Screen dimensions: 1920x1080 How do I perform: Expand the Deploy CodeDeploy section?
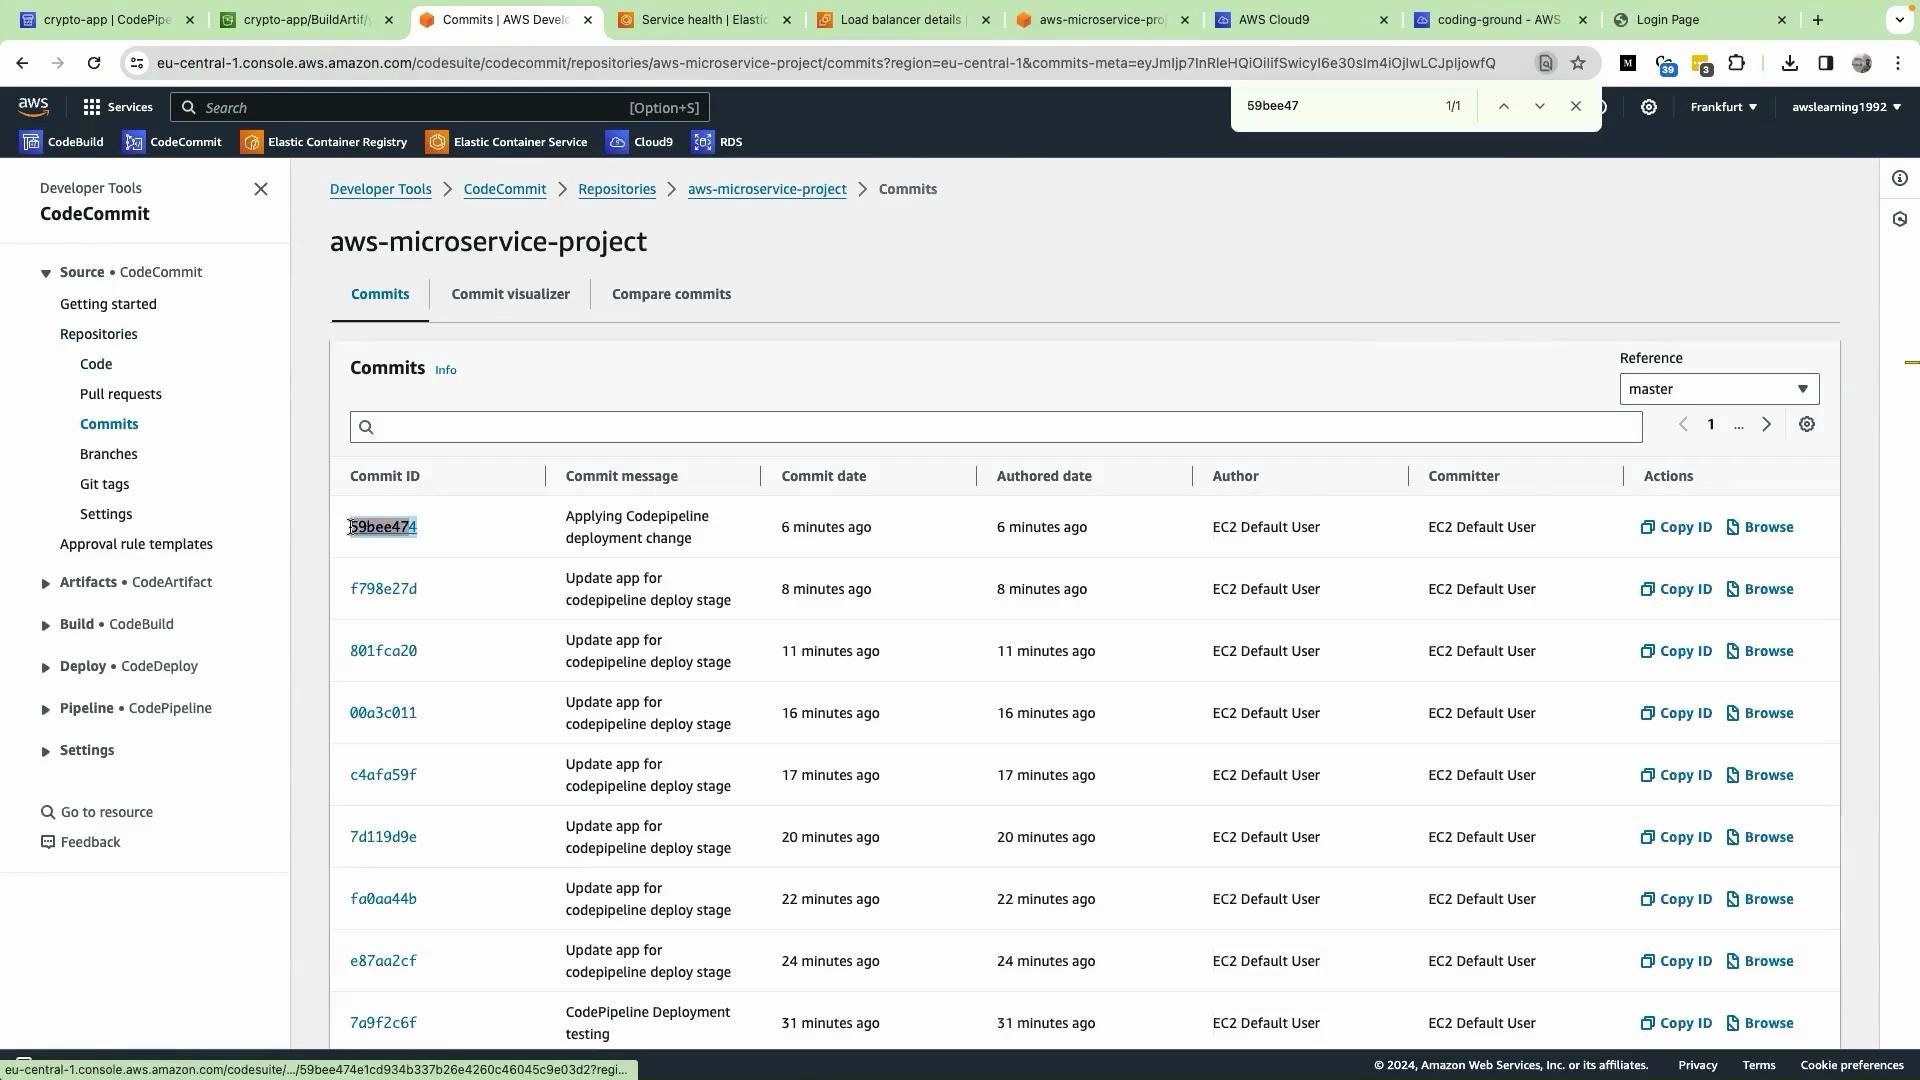tap(46, 667)
